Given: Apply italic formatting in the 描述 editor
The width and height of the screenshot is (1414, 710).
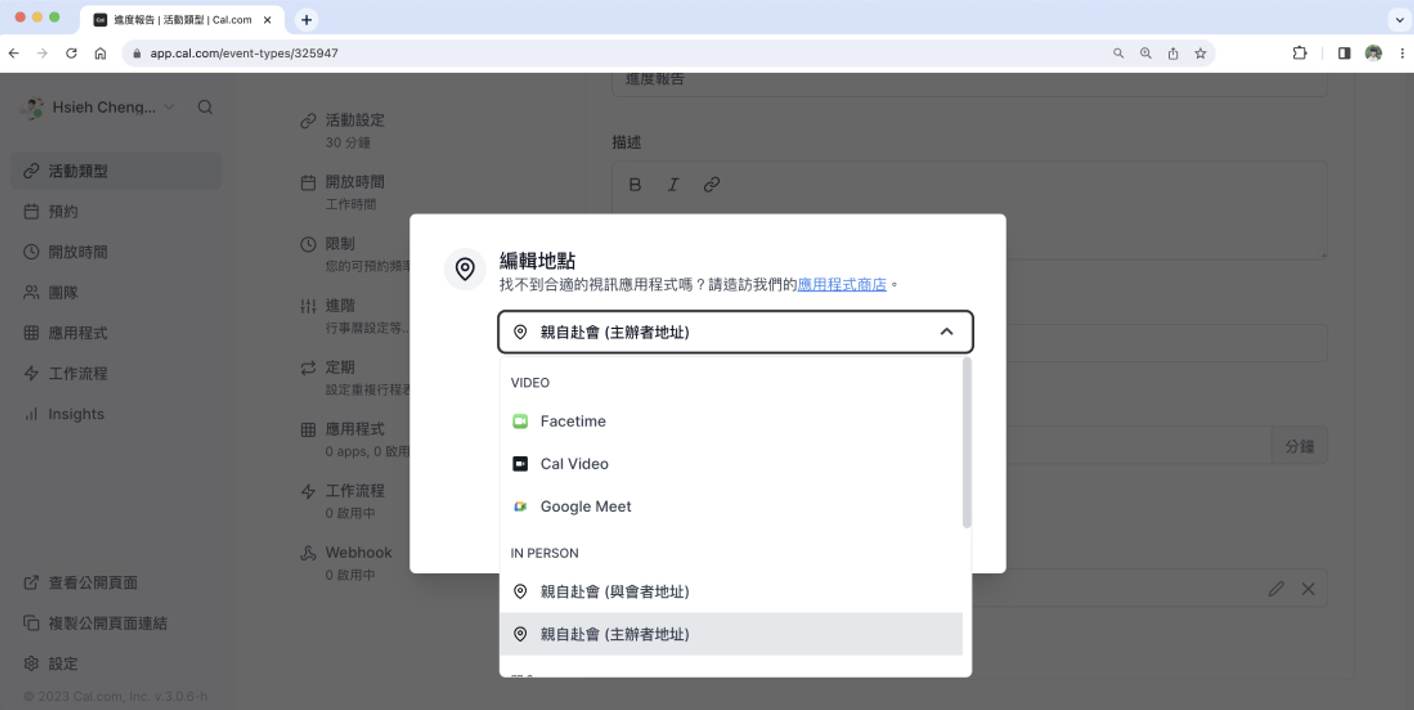Looking at the screenshot, I should [673, 184].
